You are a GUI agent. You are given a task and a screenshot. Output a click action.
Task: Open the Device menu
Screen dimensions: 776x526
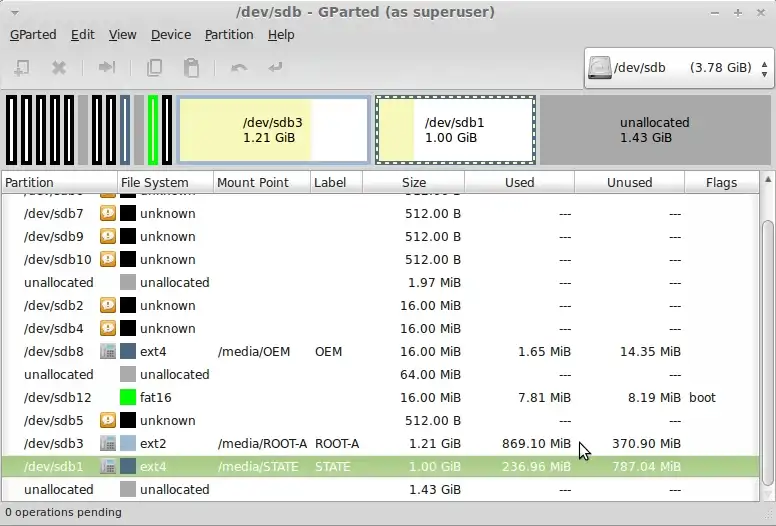point(170,34)
